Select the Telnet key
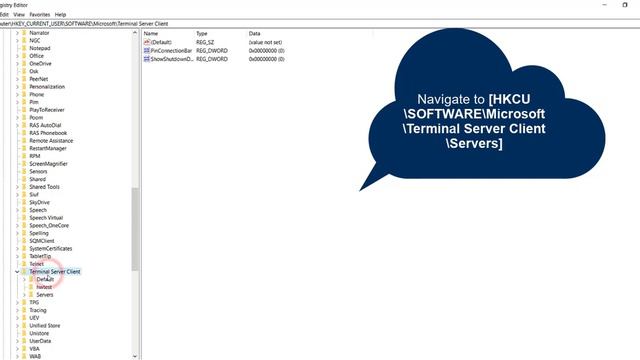The image size is (640, 360). (x=36, y=264)
